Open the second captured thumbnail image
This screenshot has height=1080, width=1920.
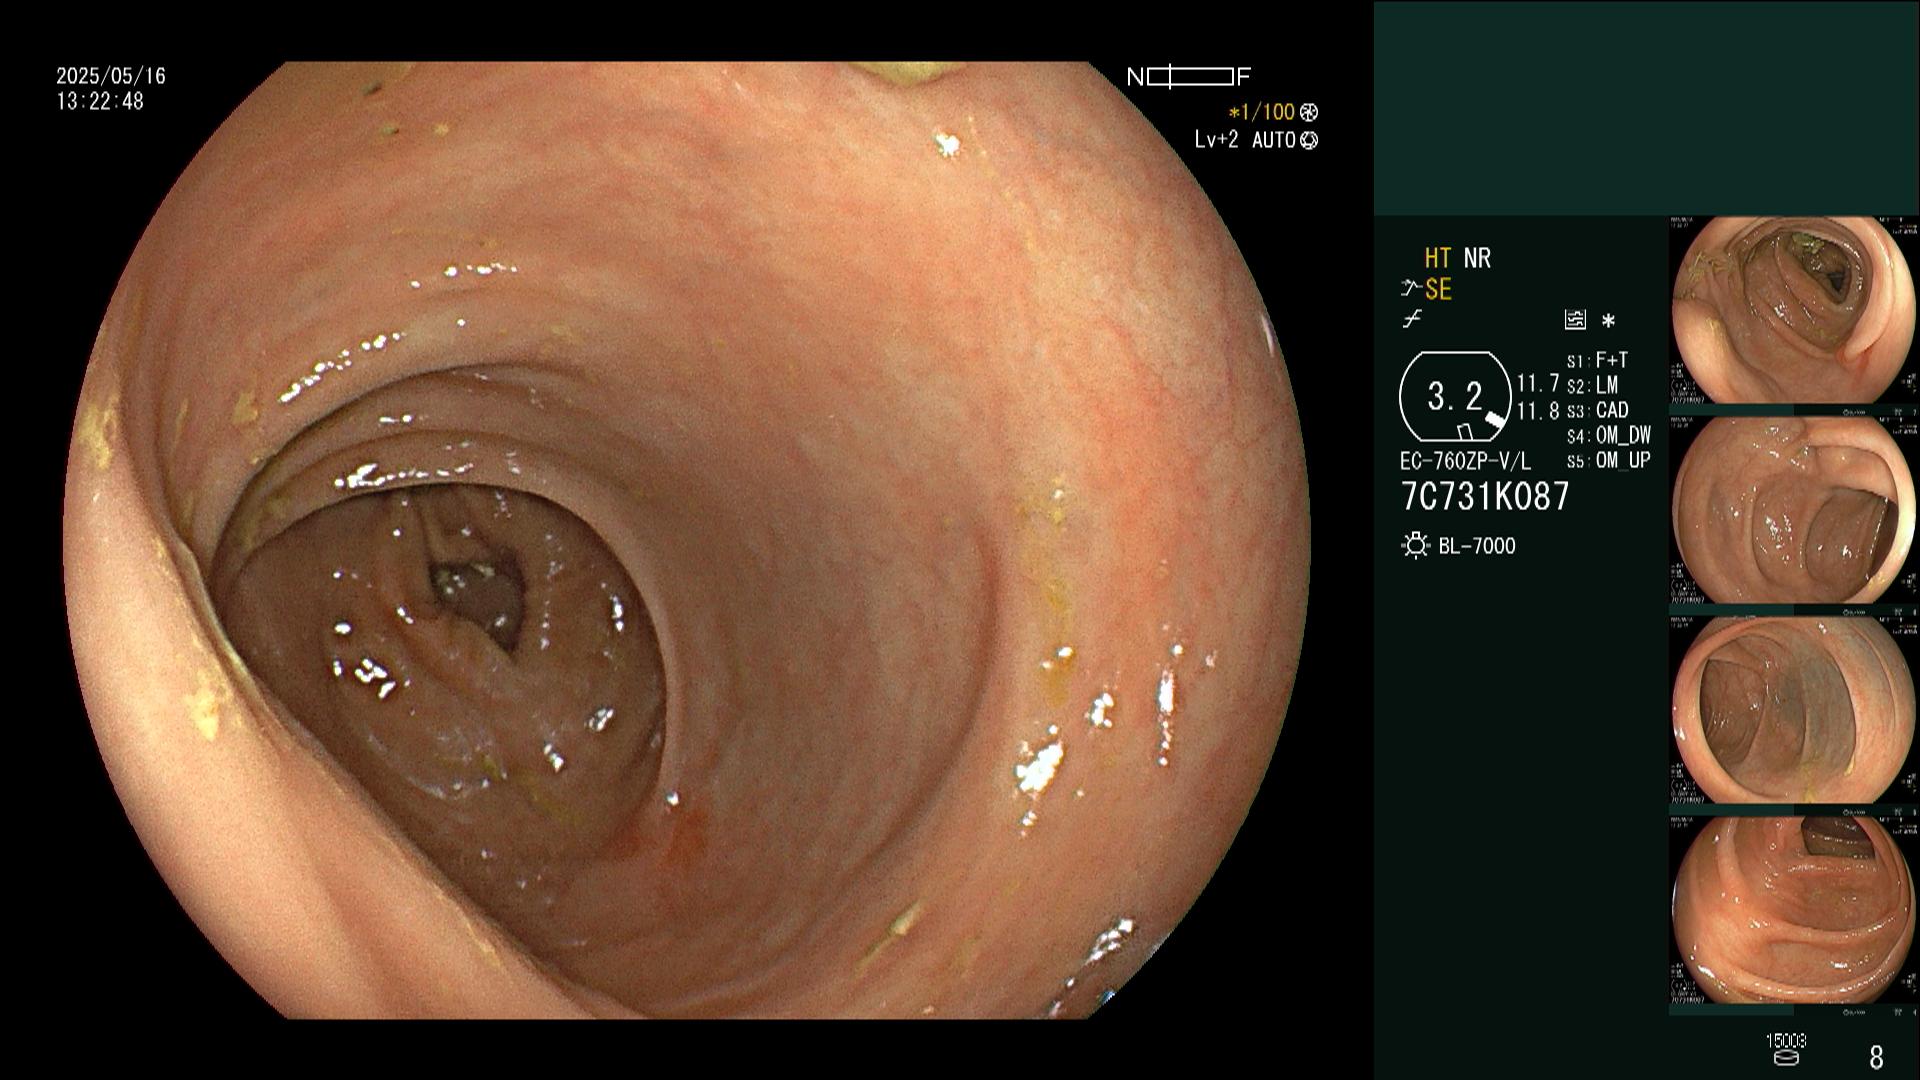click(1794, 510)
